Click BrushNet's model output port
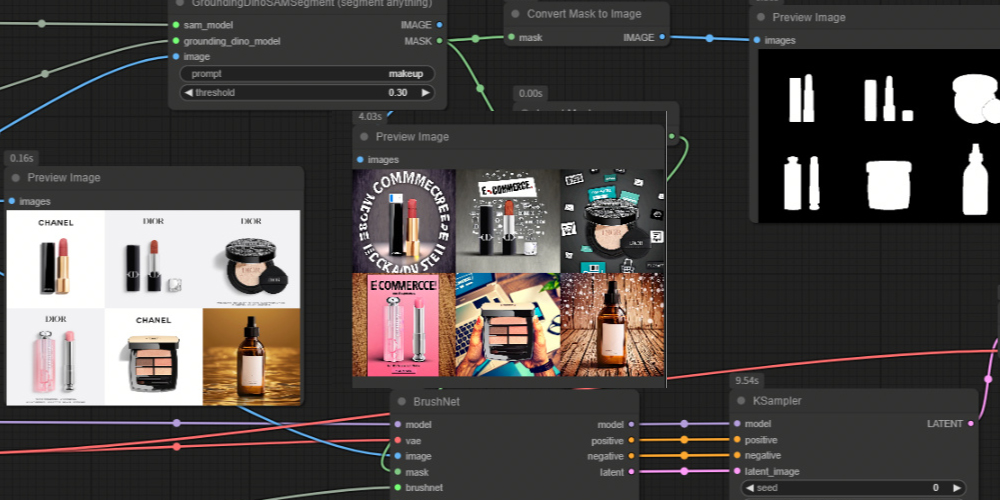The width and height of the screenshot is (1000, 500). click(631, 424)
